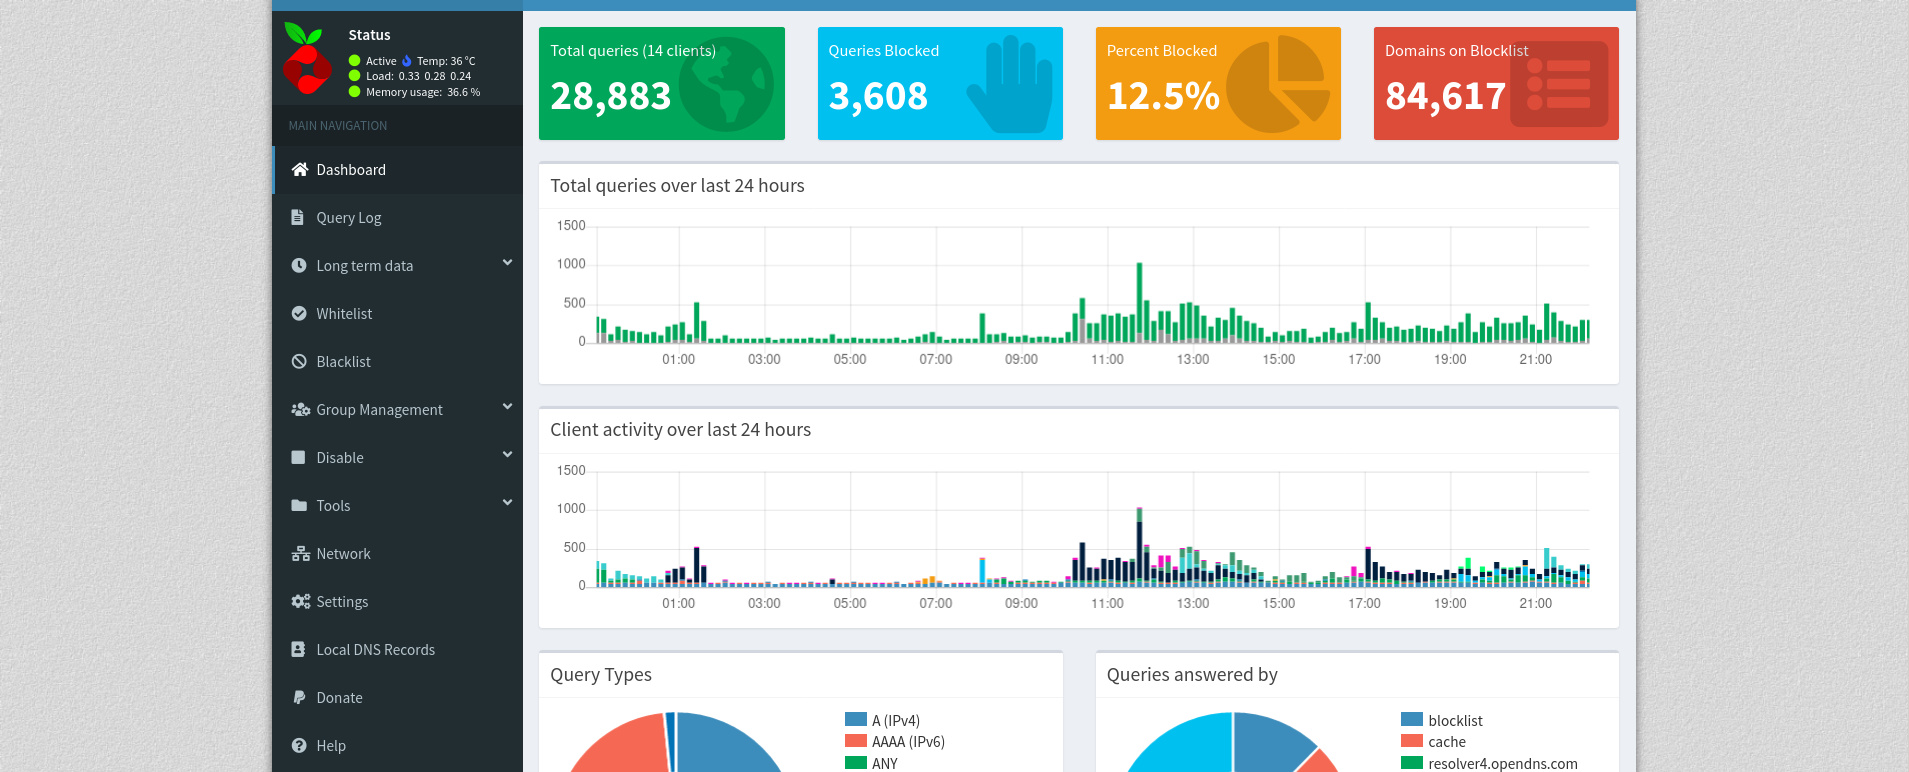1909x772 pixels.
Task: Toggle the AAAA (IPv6) legend color swatch
Action: coord(856,741)
